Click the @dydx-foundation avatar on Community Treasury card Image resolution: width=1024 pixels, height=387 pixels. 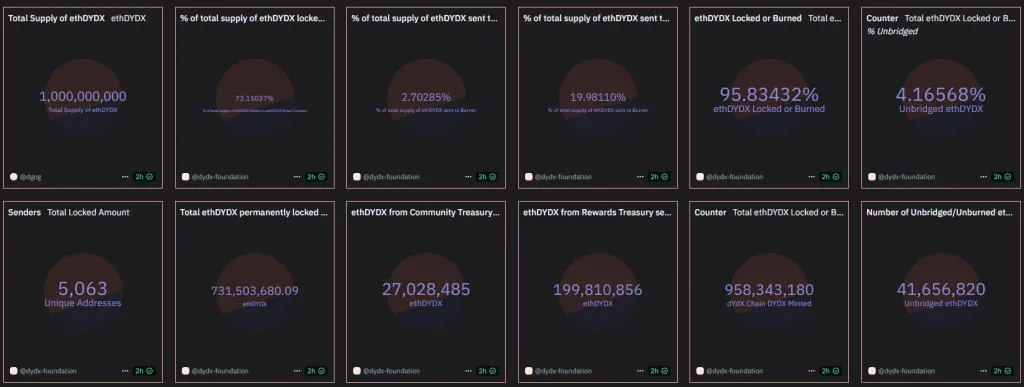coord(357,371)
